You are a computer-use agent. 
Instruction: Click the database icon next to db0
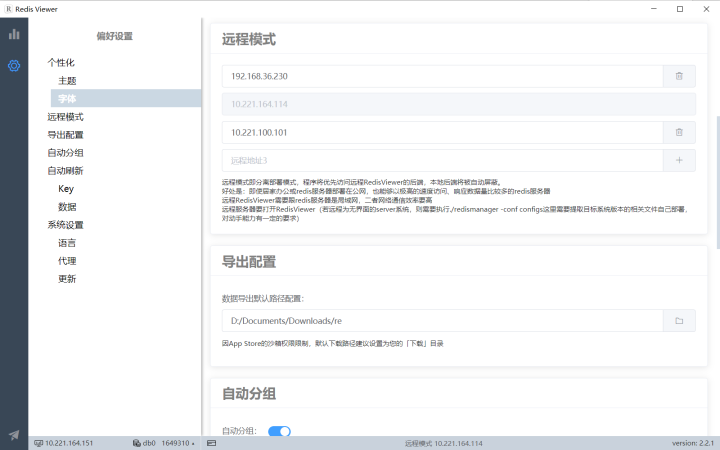click(x=136, y=443)
